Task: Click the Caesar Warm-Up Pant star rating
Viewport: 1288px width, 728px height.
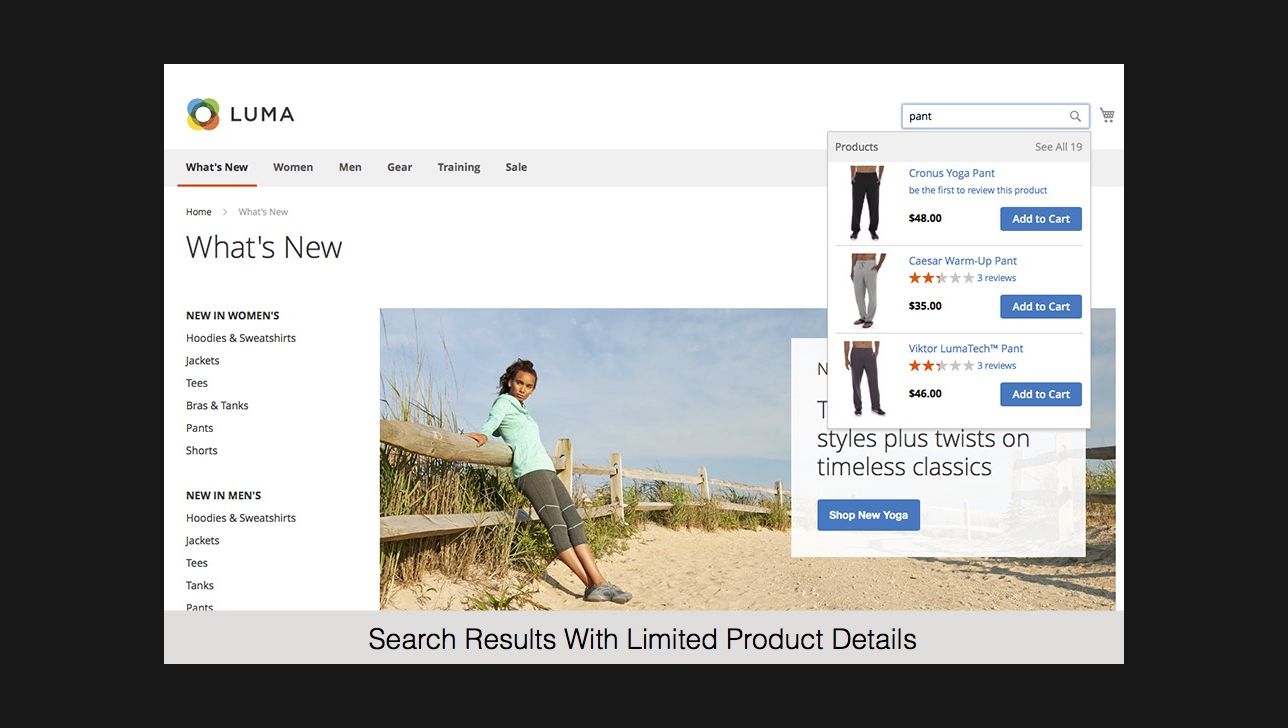Action: point(940,278)
